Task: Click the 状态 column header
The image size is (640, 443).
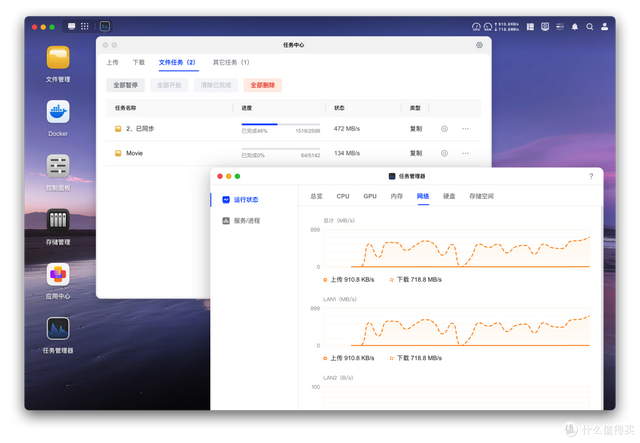Action: coord(339,108)
